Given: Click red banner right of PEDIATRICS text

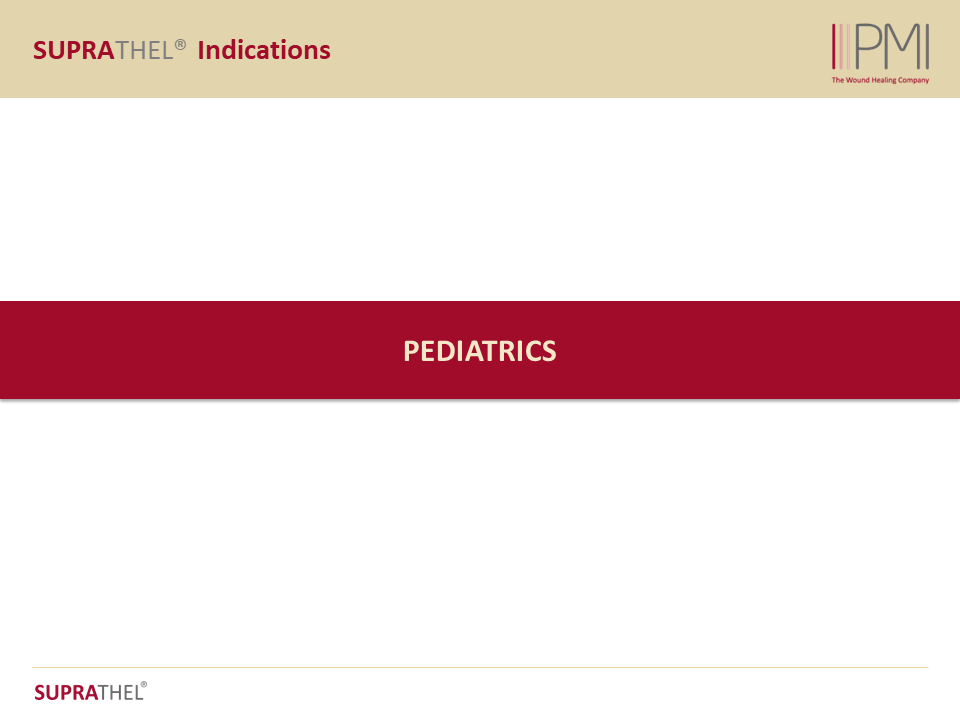Looking at the screenshot, I should coord(760,351).
